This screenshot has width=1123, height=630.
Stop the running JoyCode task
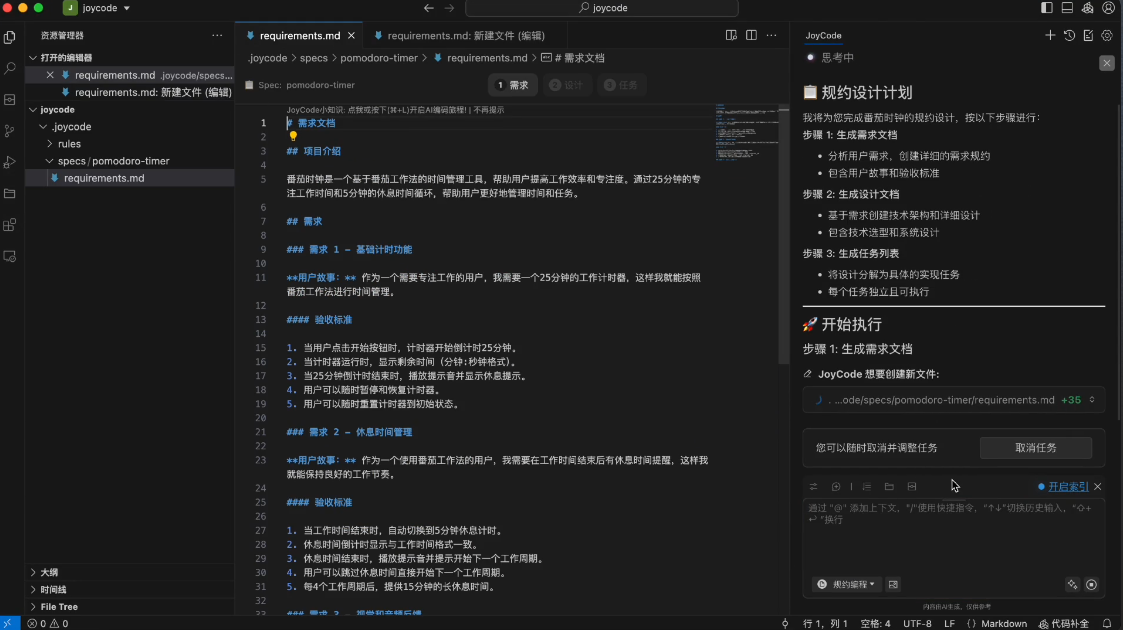point(1091,584)
